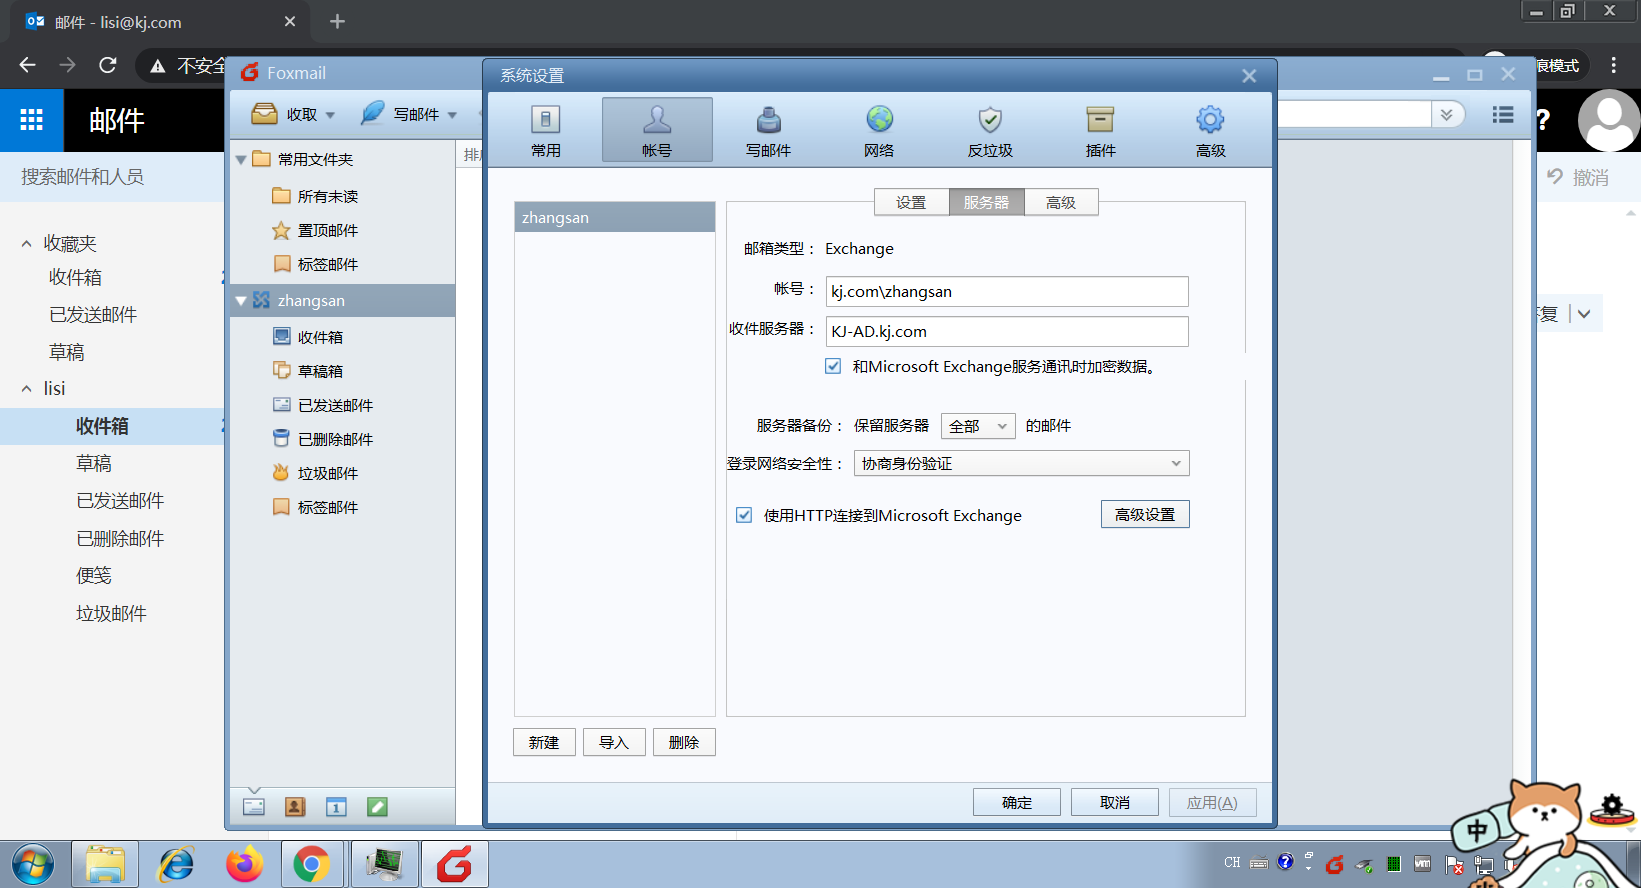Open the file explorer taskbar icon
The width and height of the screenshot is (1641, 888).
105,864
